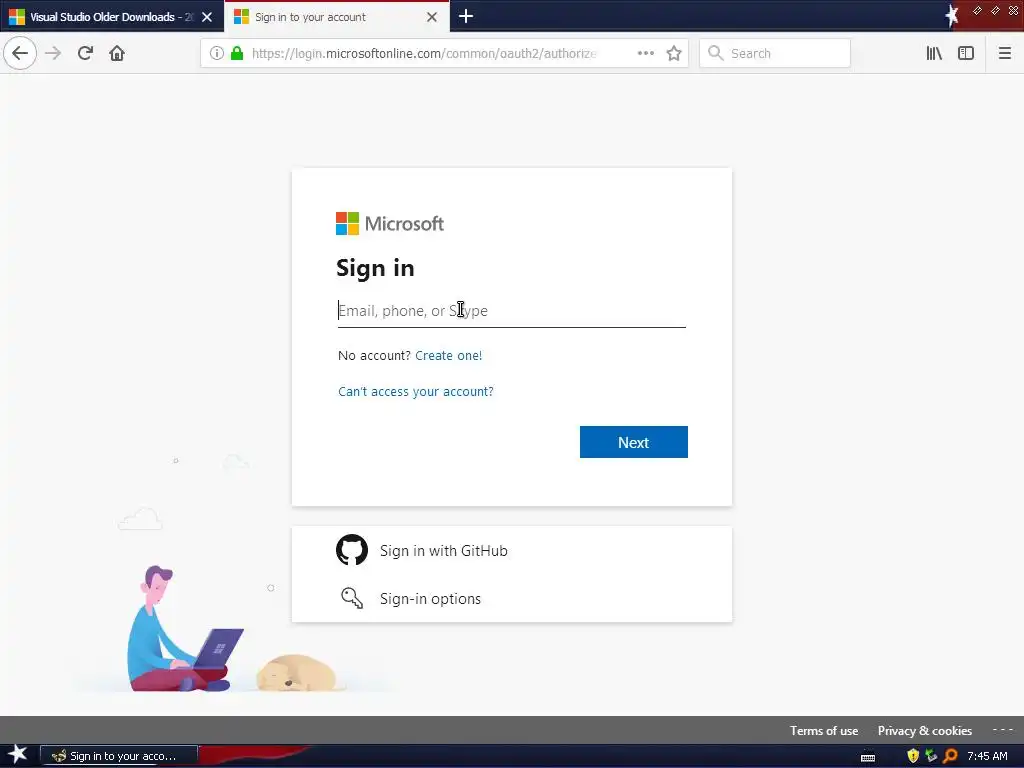Go back to the previous page
1024x768 pixels.
20,53
